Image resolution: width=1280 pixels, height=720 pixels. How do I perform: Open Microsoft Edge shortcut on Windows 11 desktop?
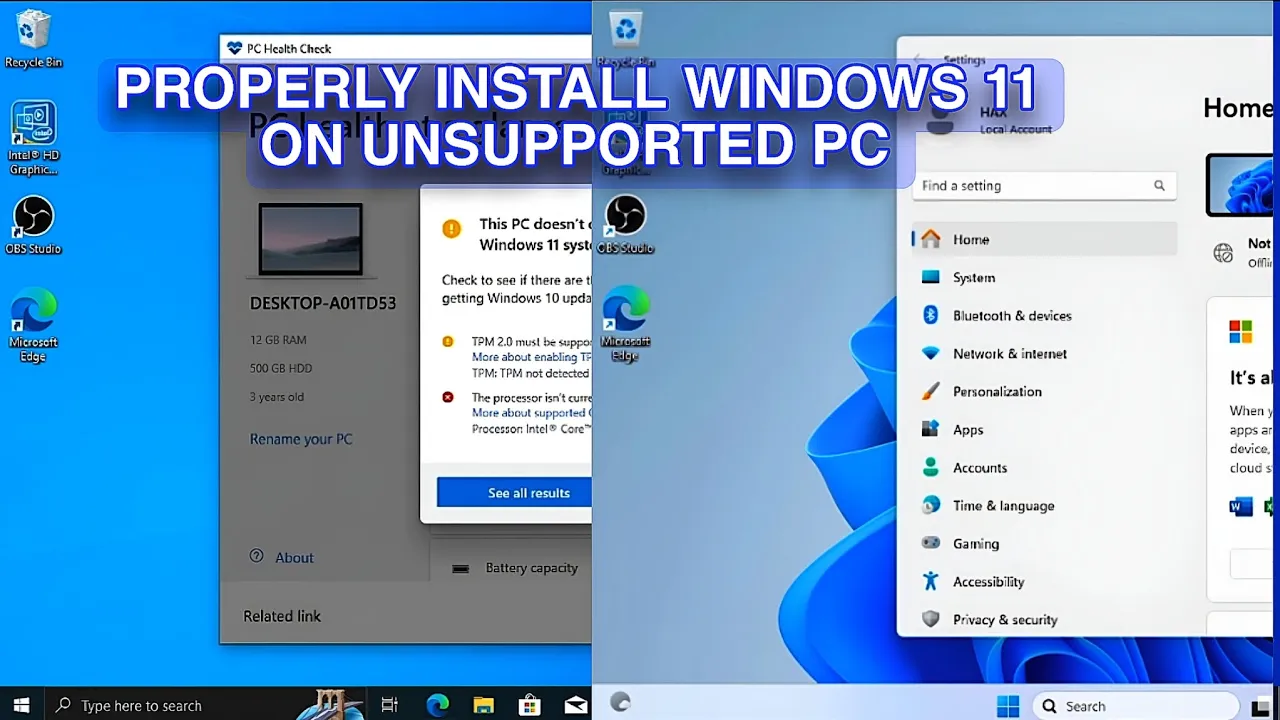(626, 324)
